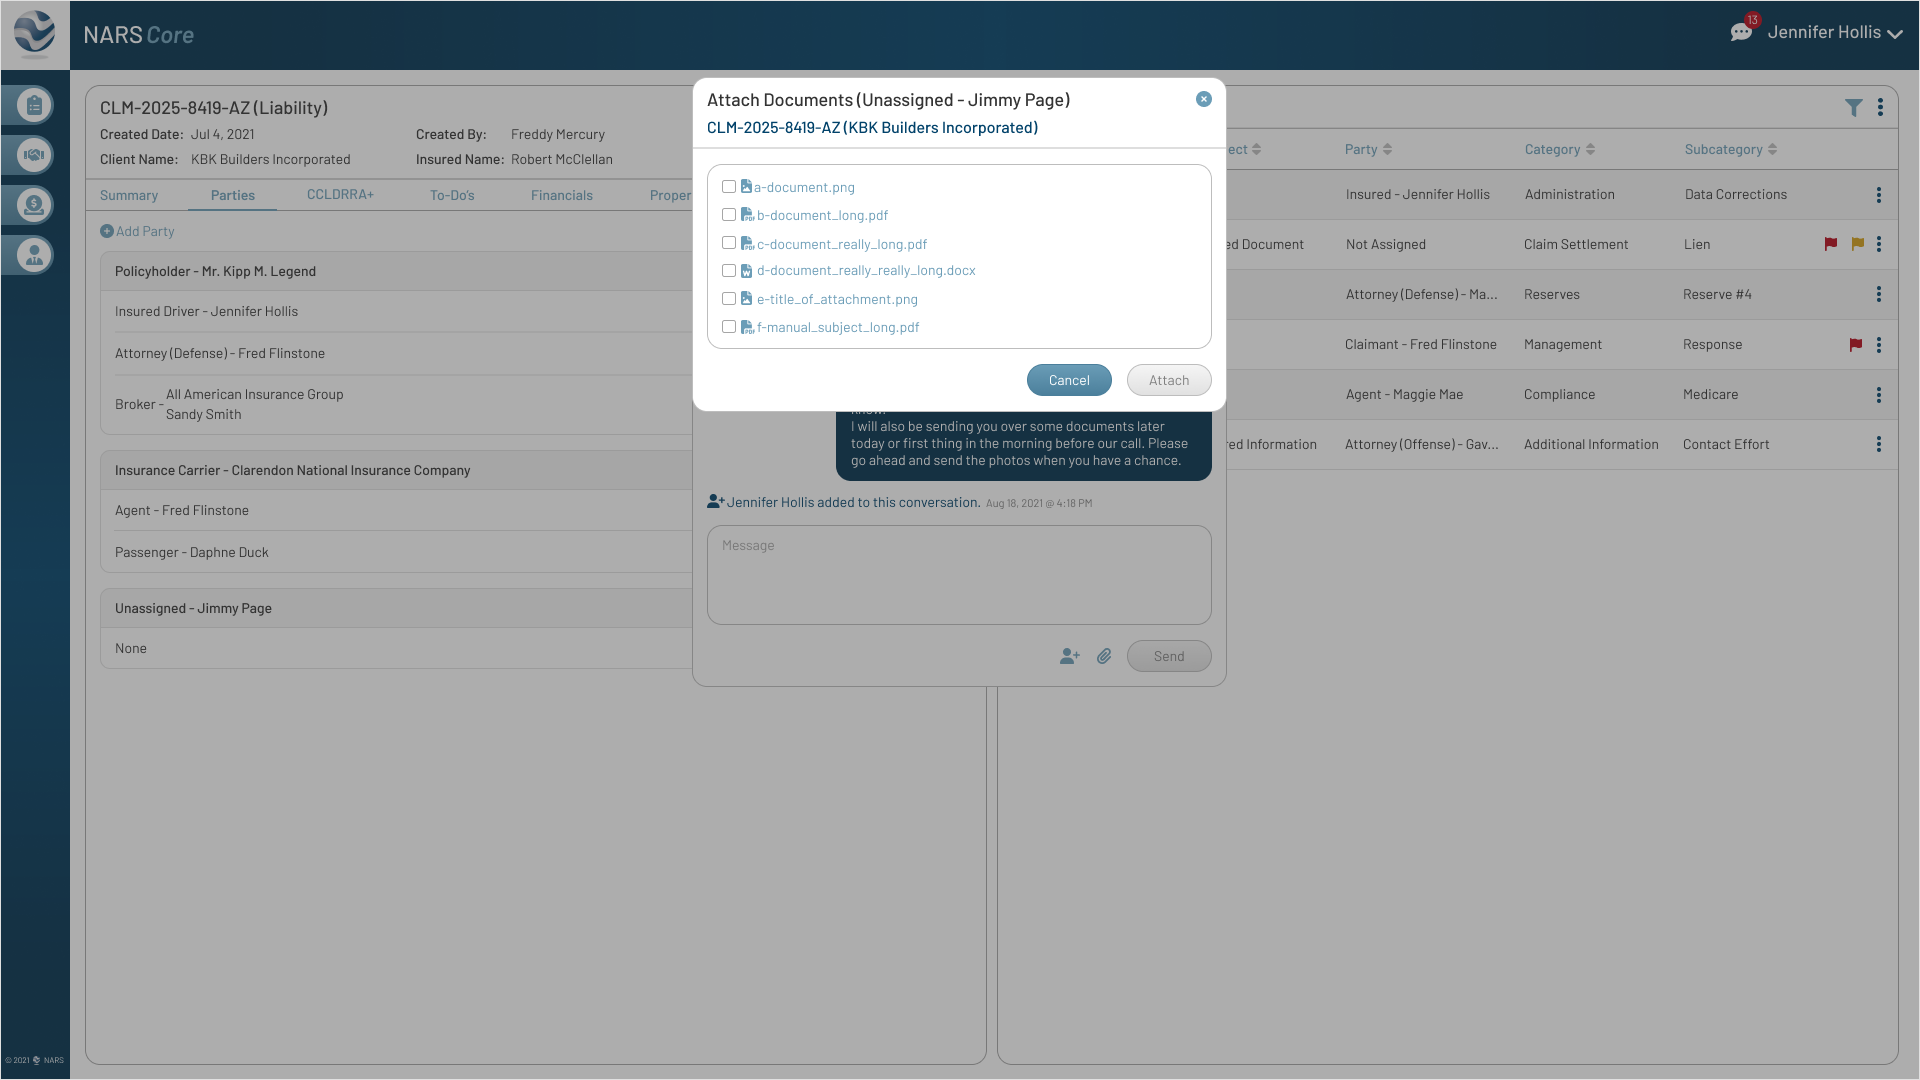Select the handshake Parties icon in sidebar
The height and width of the screenshot is (1080, 1920).
tap(33, 155)
